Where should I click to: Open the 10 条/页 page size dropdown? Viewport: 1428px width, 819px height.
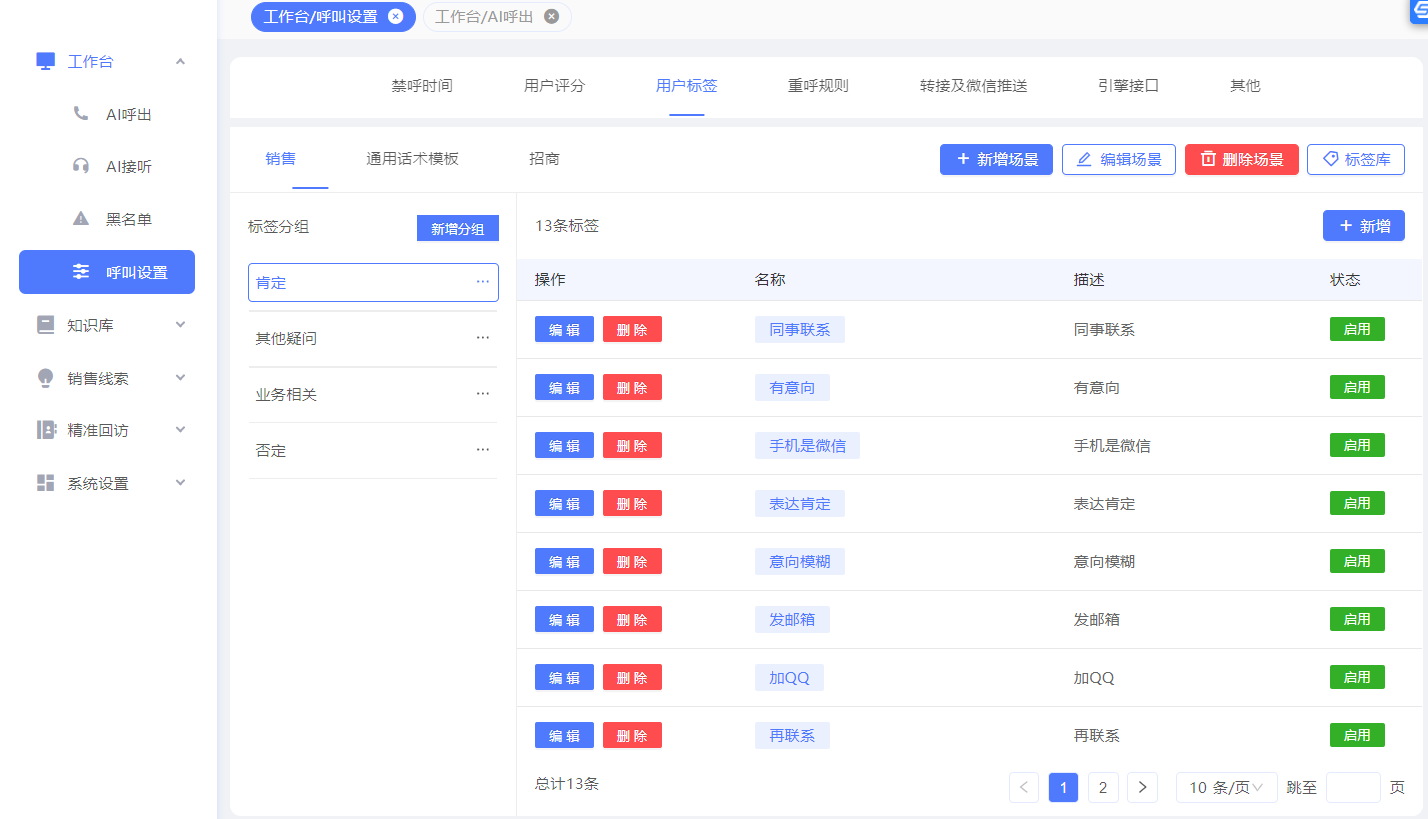(x=1226, y=788)
